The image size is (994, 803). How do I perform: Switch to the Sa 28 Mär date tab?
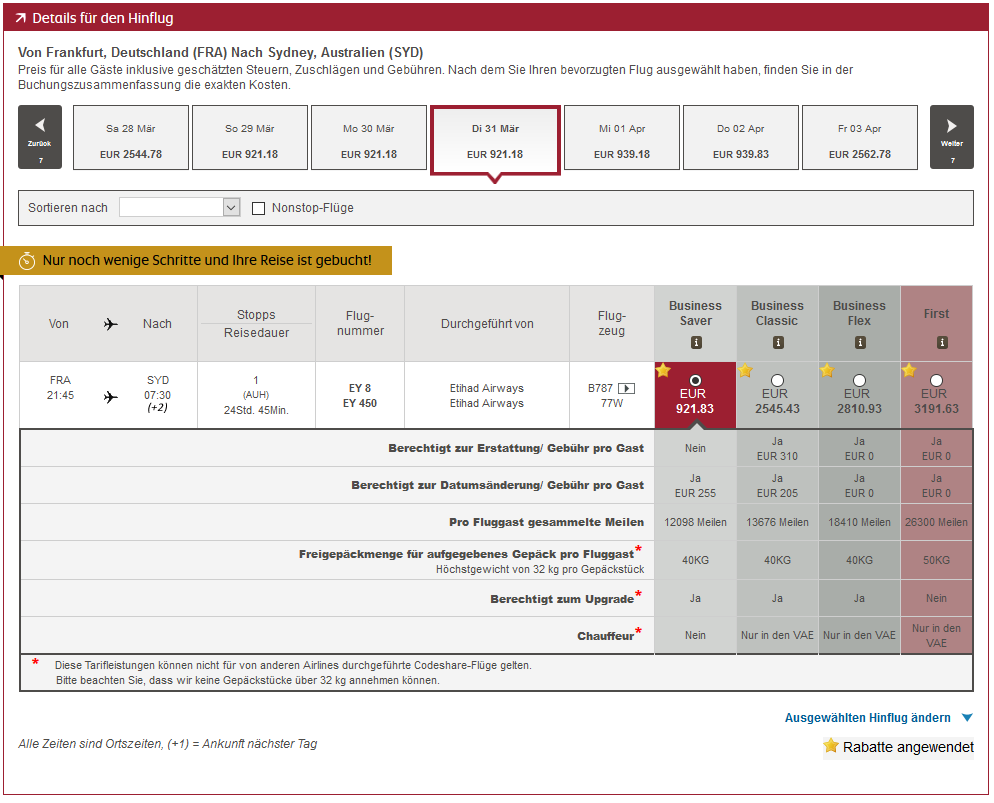(131, 138)
